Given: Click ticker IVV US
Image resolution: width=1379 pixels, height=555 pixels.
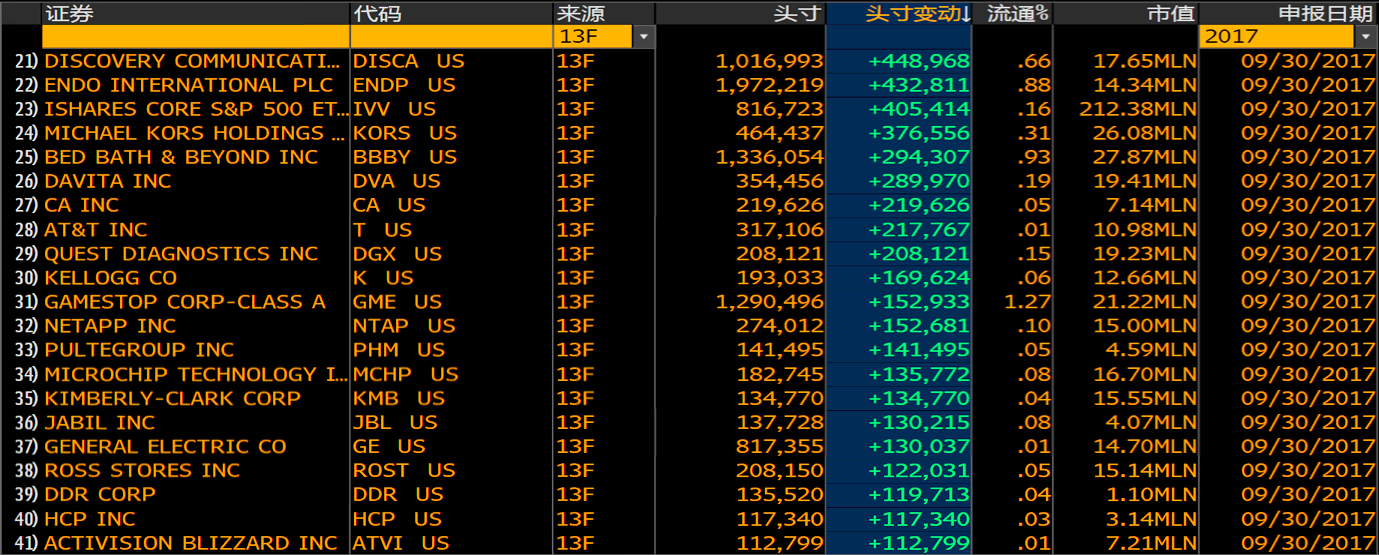Looking at the screenshot, I should point(395,109).
